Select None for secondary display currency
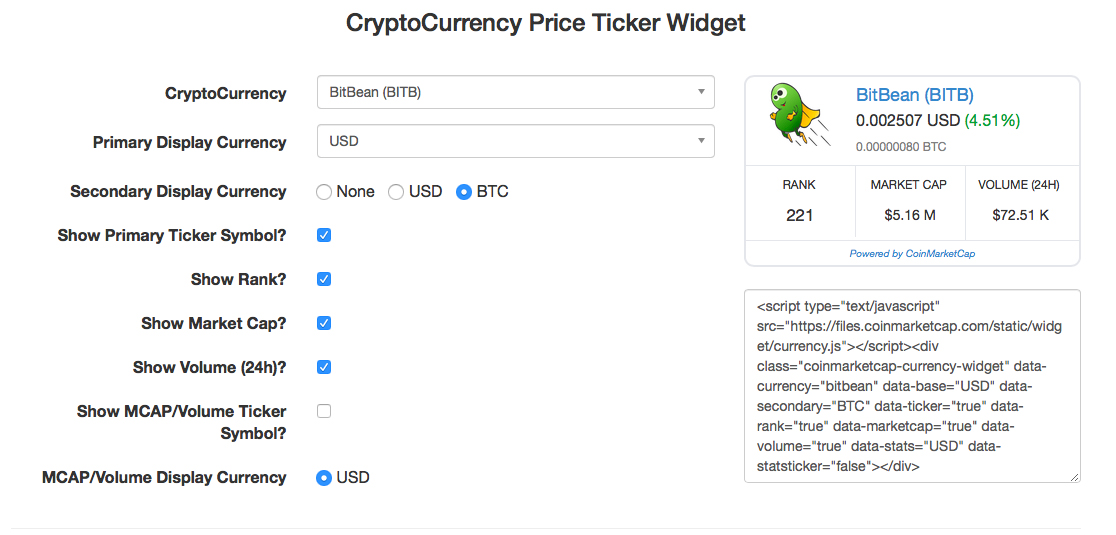 [324, 192]
